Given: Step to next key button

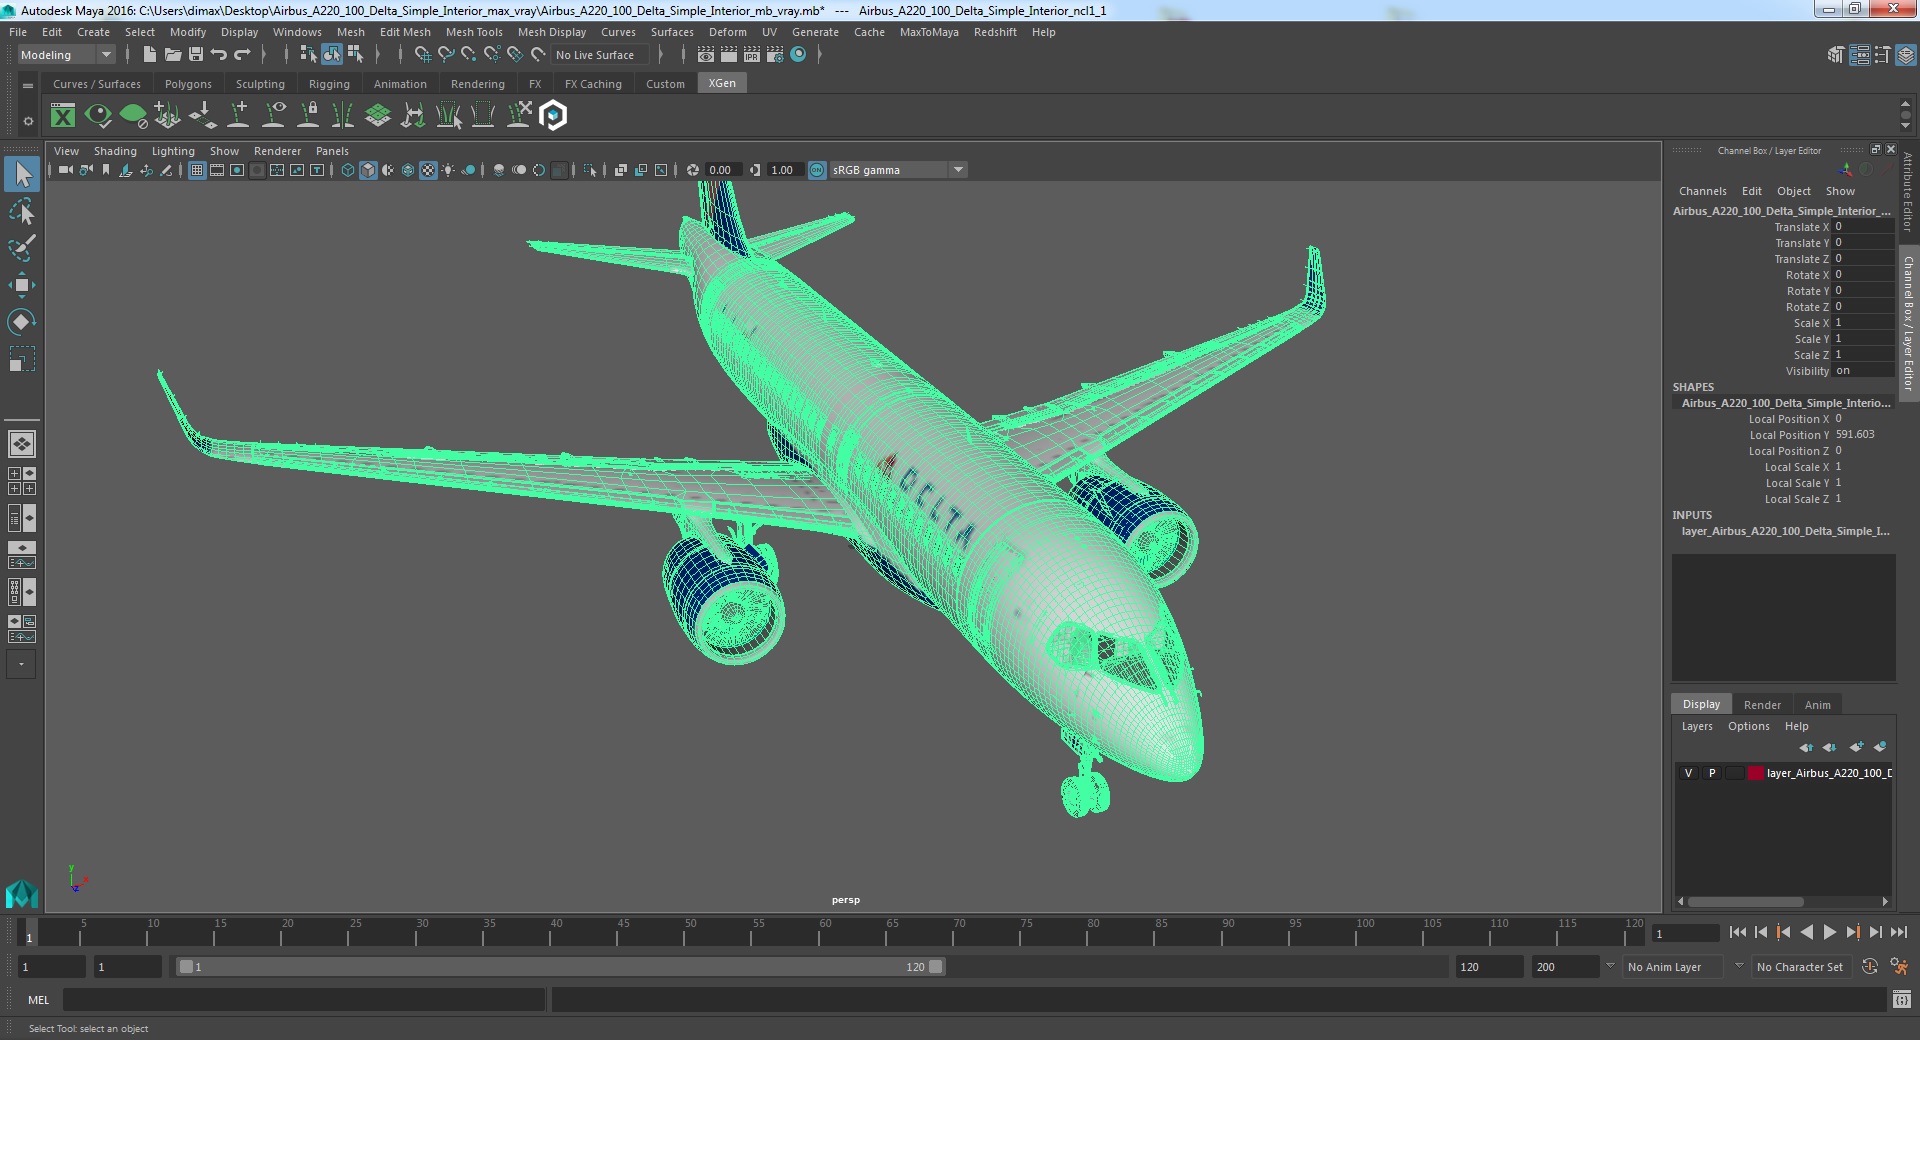Looking at the screenshot, I should tap(1852, 932).
